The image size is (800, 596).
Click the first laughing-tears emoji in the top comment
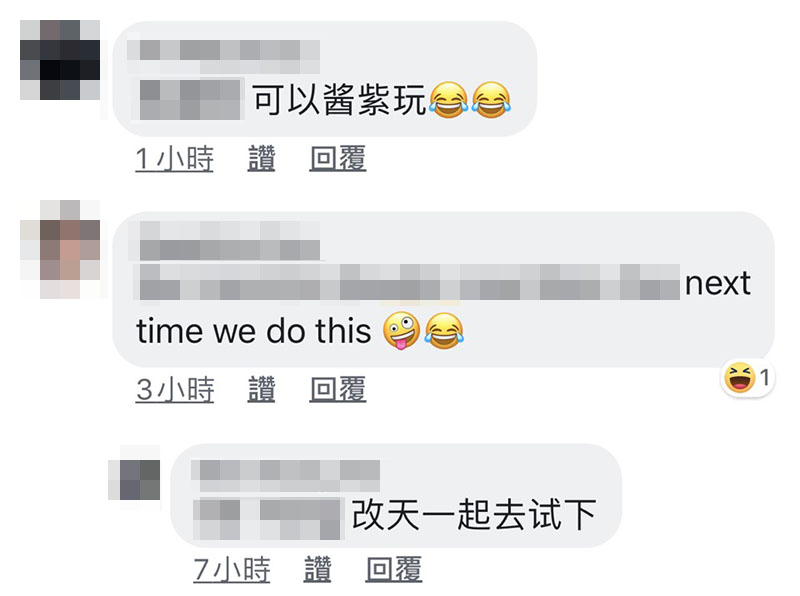448,100
